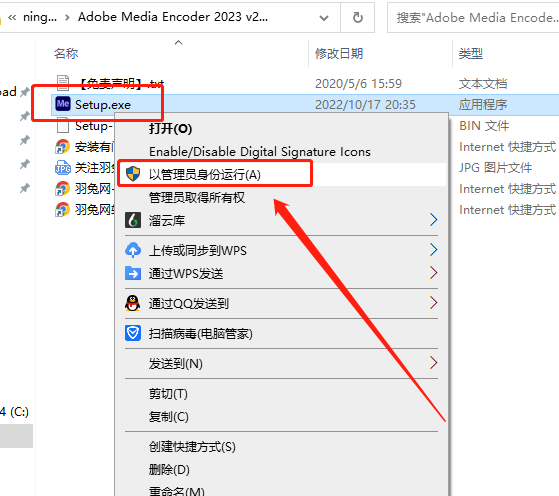Sort files by the 类型 column header

tap(471, 54)
